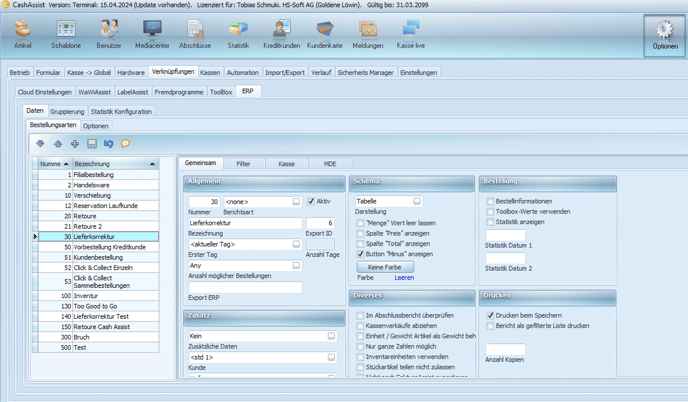Open the Artikel module
Image resolution: width=688 pixels, height=402 pixels.
(x=22, y=34)
